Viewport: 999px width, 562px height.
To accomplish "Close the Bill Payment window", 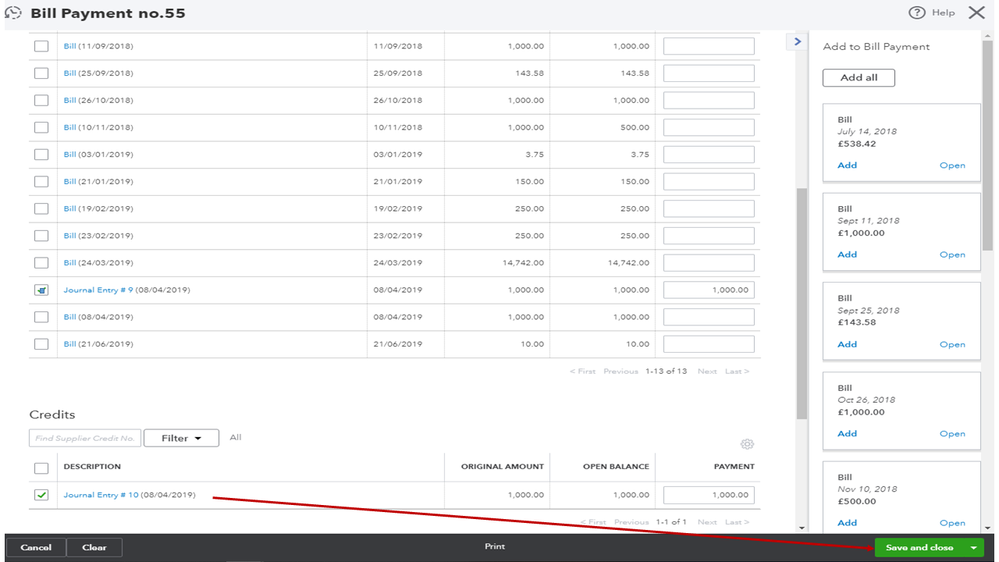I will 976,13.
